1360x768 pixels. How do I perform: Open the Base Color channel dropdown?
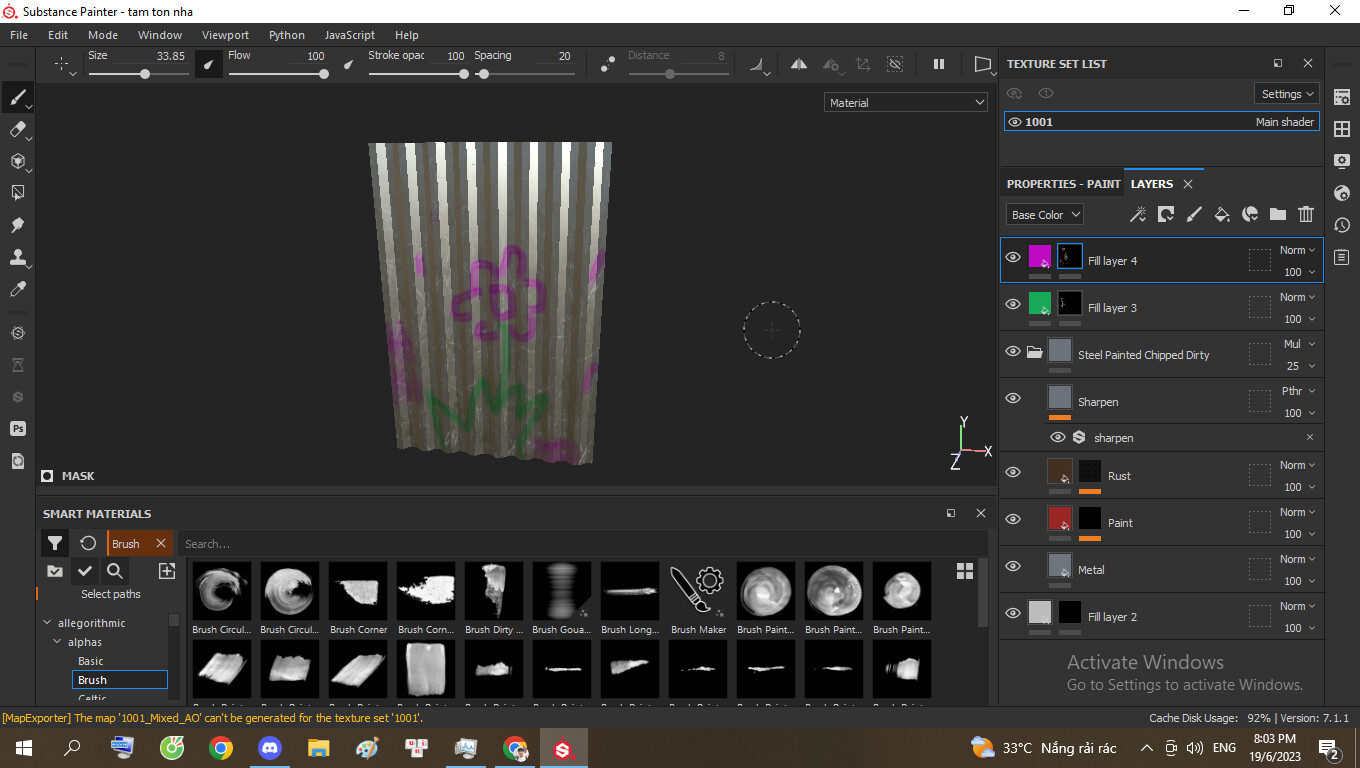click(x=1045, y=214)
